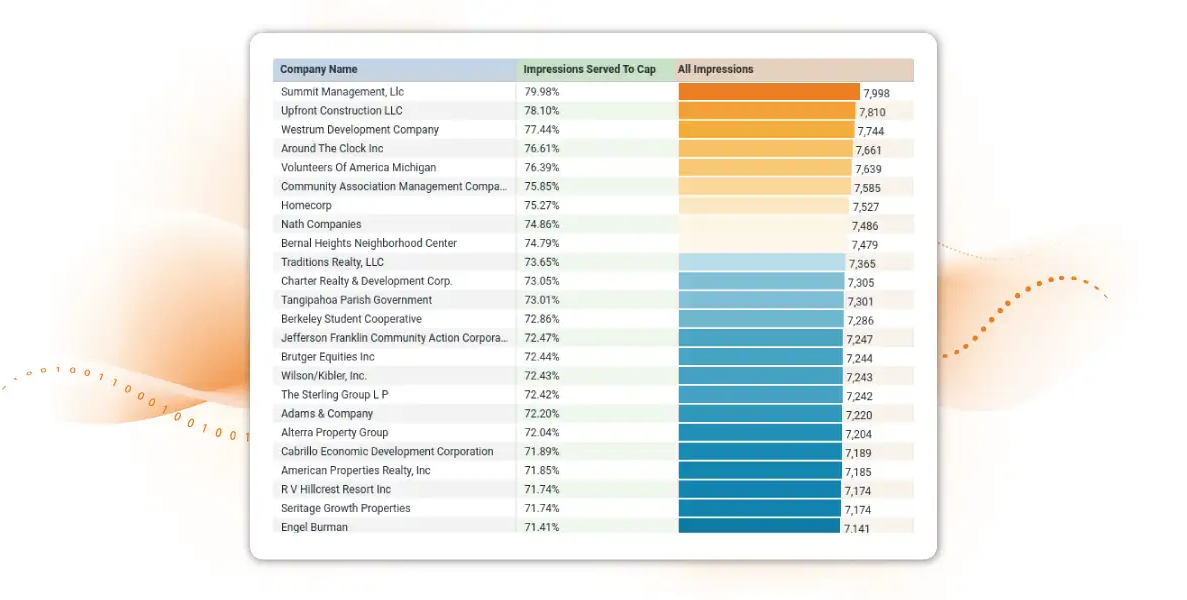Select Upfront Construction LLC company name
The height and width of the screenshot is (600, 1187).
pyautogui.click(x=341, y=110)
